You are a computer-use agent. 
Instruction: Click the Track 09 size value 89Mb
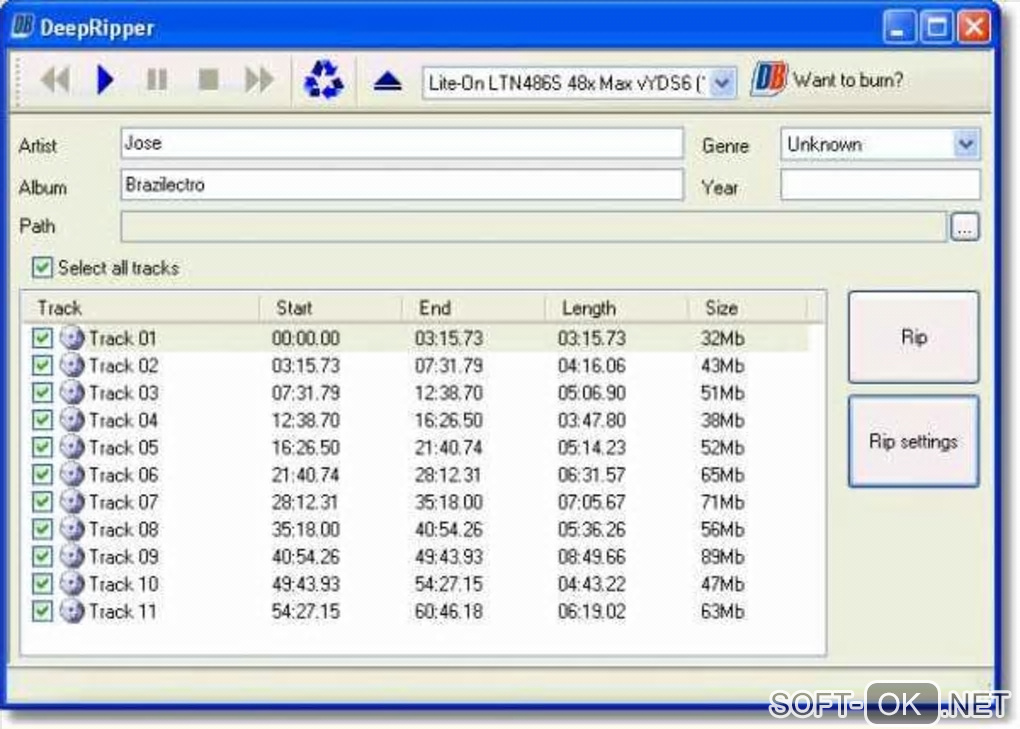click(x=723, y=557)
